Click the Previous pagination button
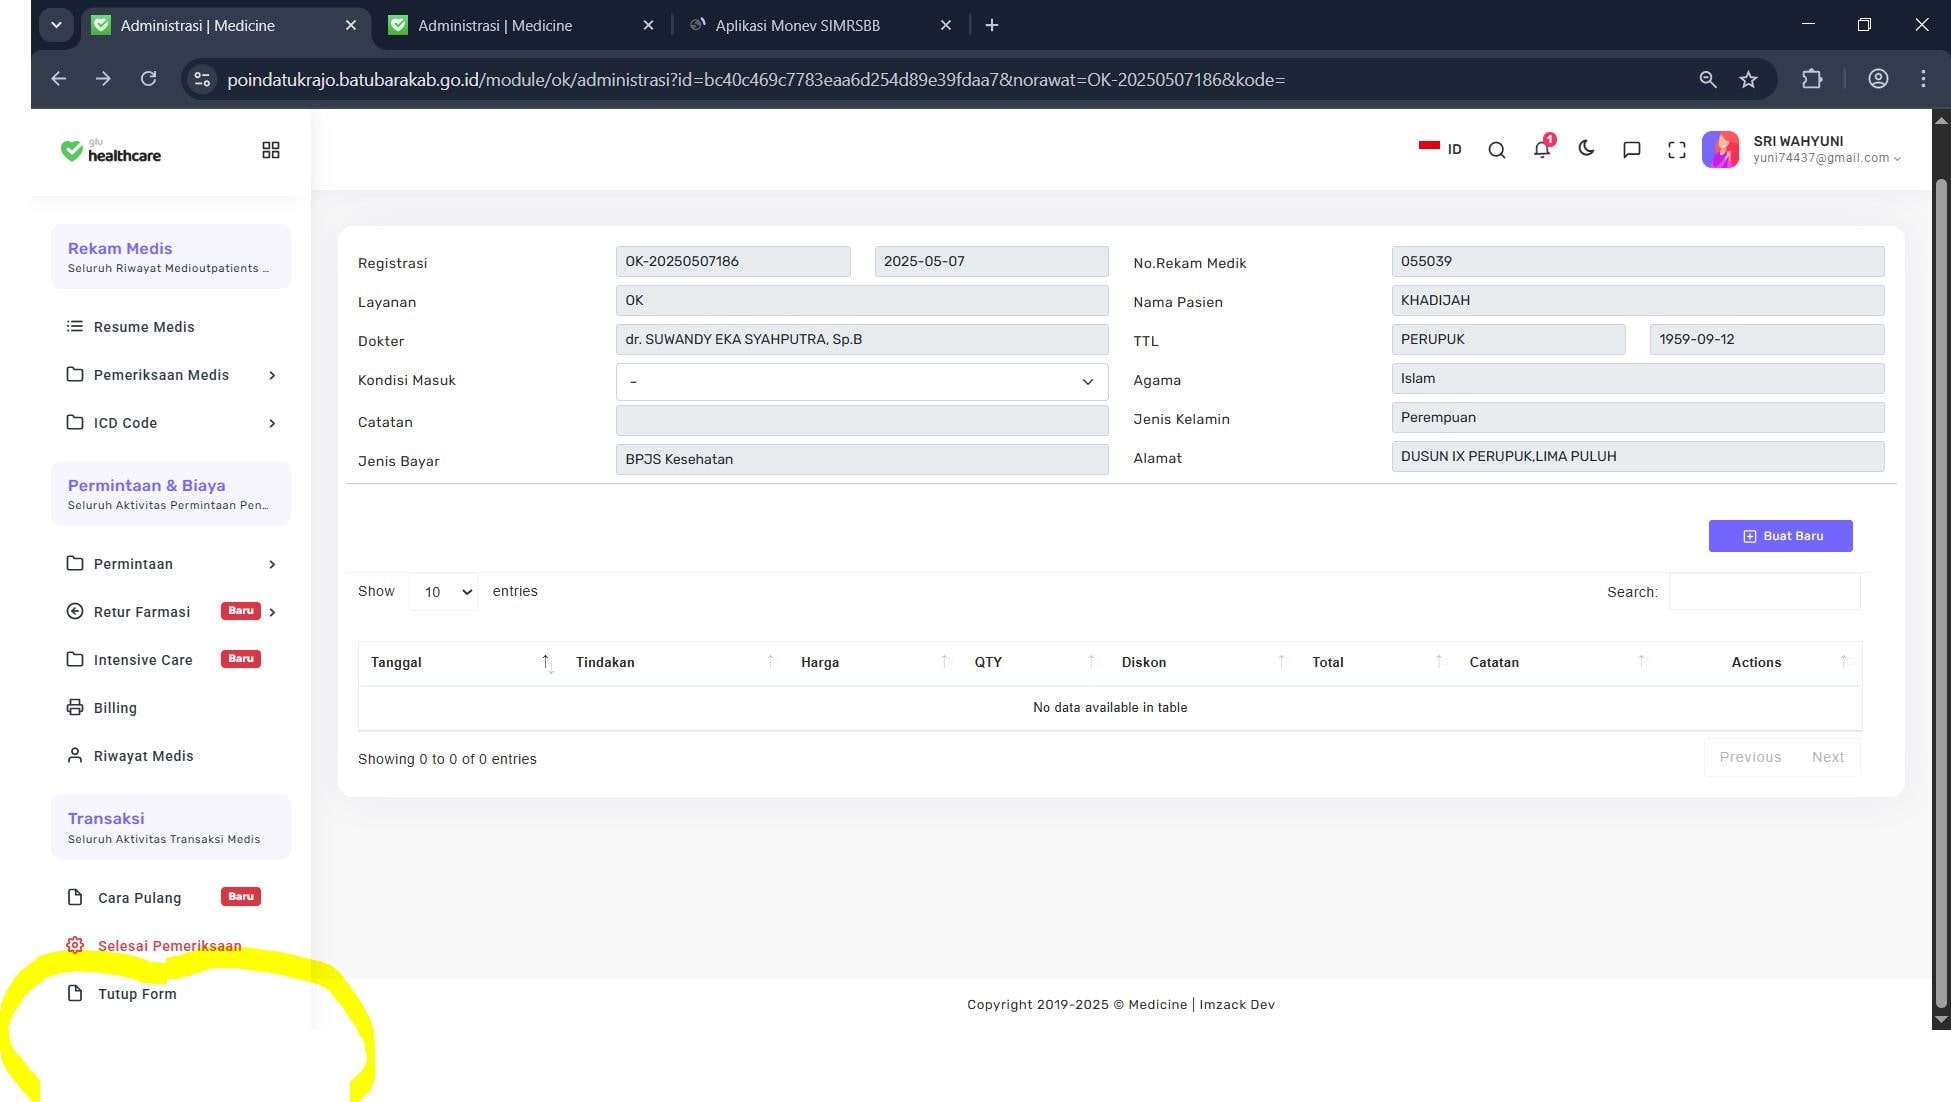The width and height of the screenshot is (1951, 1102). tap(1750, 757)
